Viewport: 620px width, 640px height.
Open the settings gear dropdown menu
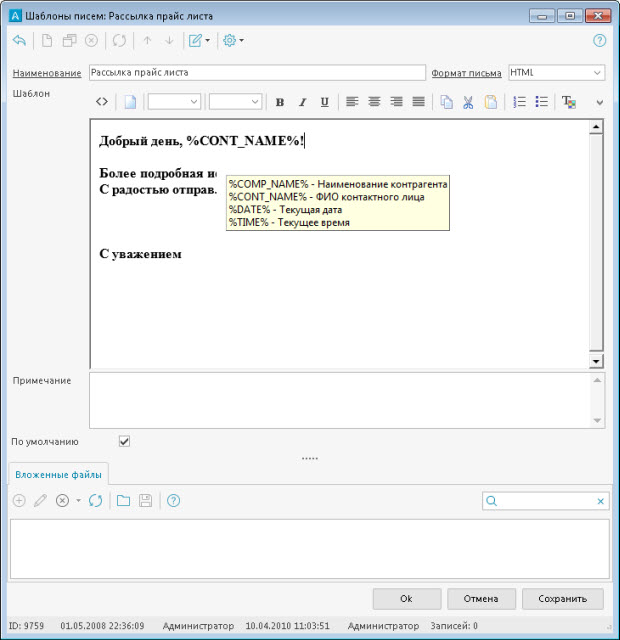click(x=233, y=41)
